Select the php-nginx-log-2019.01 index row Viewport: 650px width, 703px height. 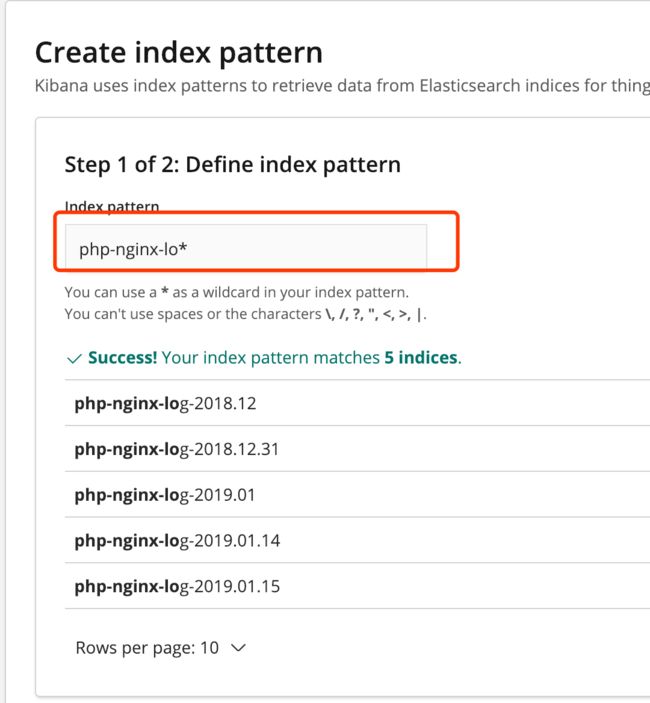[357, 495]
